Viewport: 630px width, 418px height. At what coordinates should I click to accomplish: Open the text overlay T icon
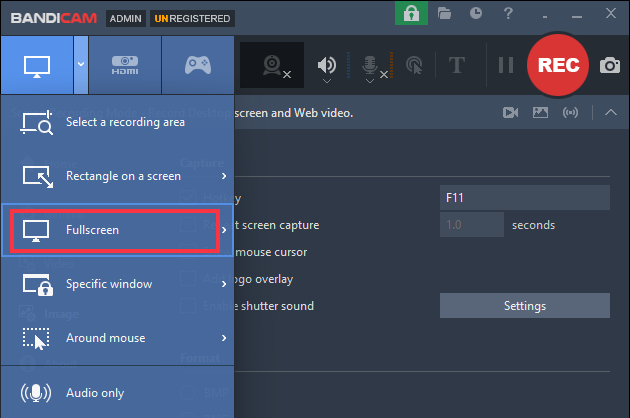tap(457, 65)
